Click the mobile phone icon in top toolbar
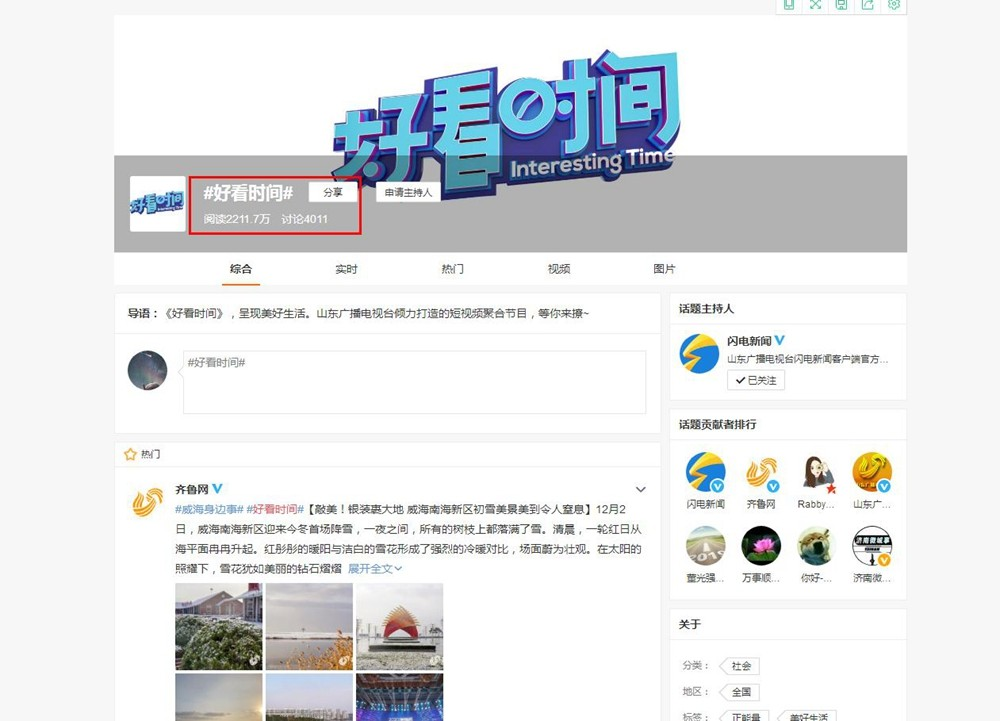This screenshot has width=1000, height=721. [789, 4]
